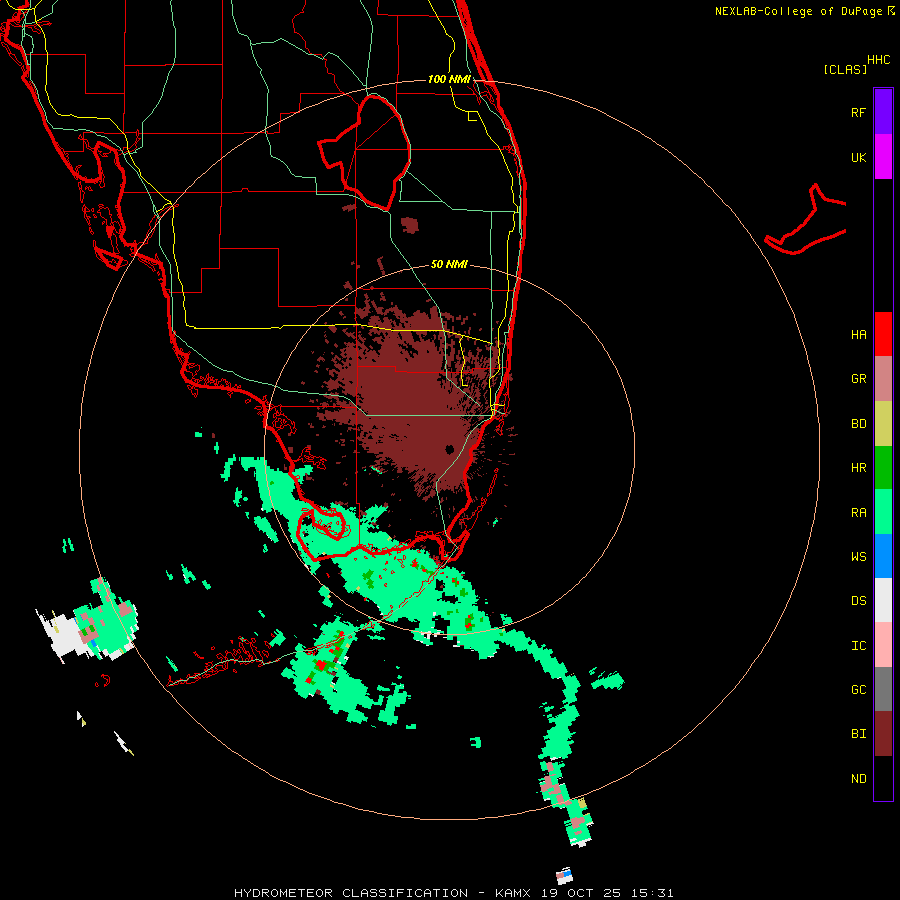Viewport: 900px width, 900px height.
Task: Click the ND legend label
Action: pos(858,779)
